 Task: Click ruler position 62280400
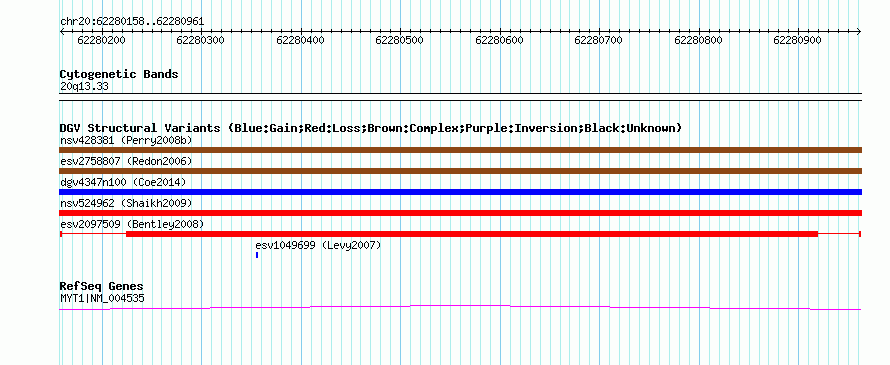pos(300,40)
